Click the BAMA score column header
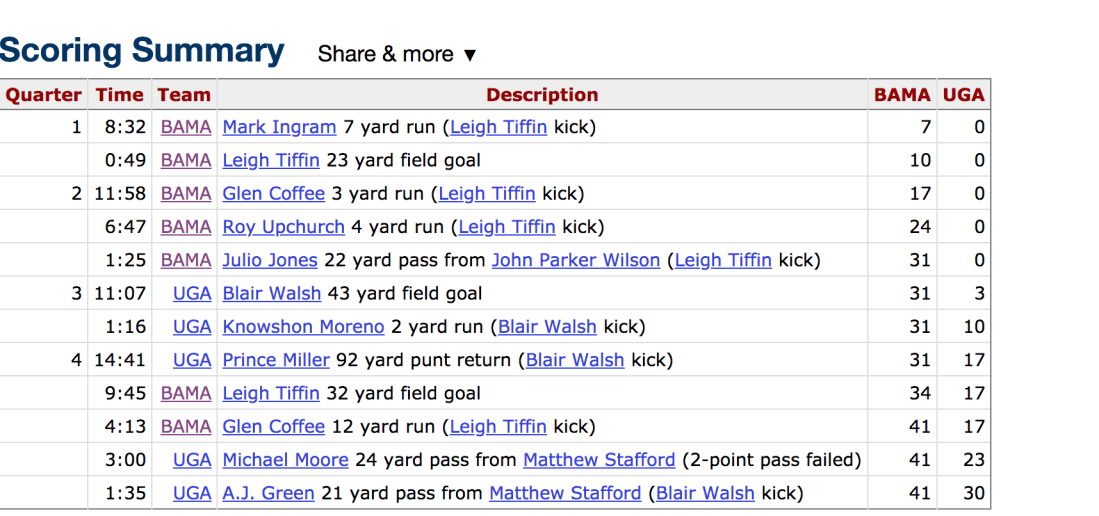The image size is (1099, 516). tap(902, 95)
